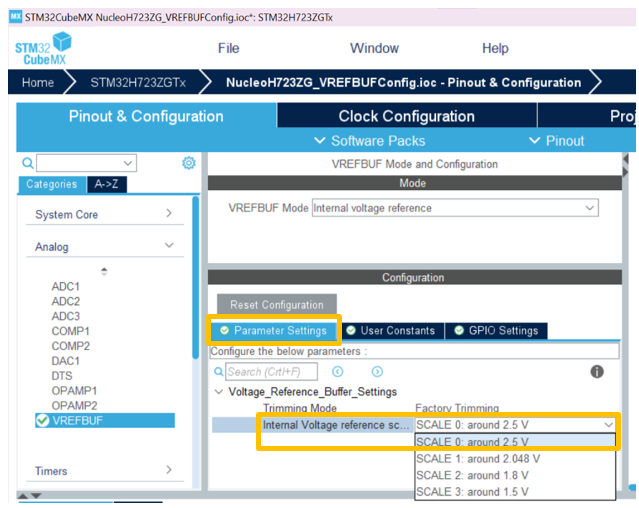This screenshot has height=508, width=639.
Task: Select ADC1 in Analog list
Action: [x=66, y=286]
